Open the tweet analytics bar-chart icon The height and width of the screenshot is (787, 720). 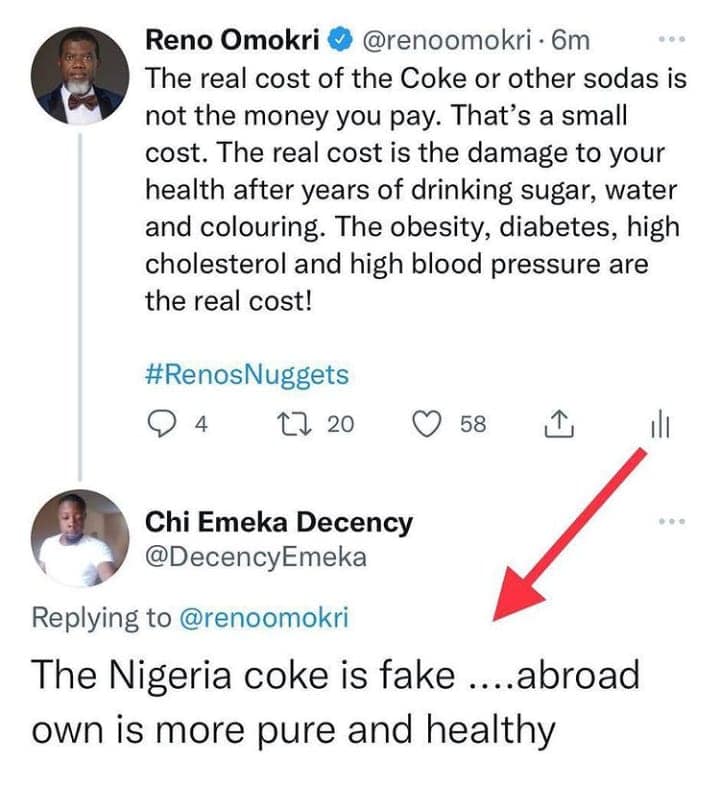661,425
